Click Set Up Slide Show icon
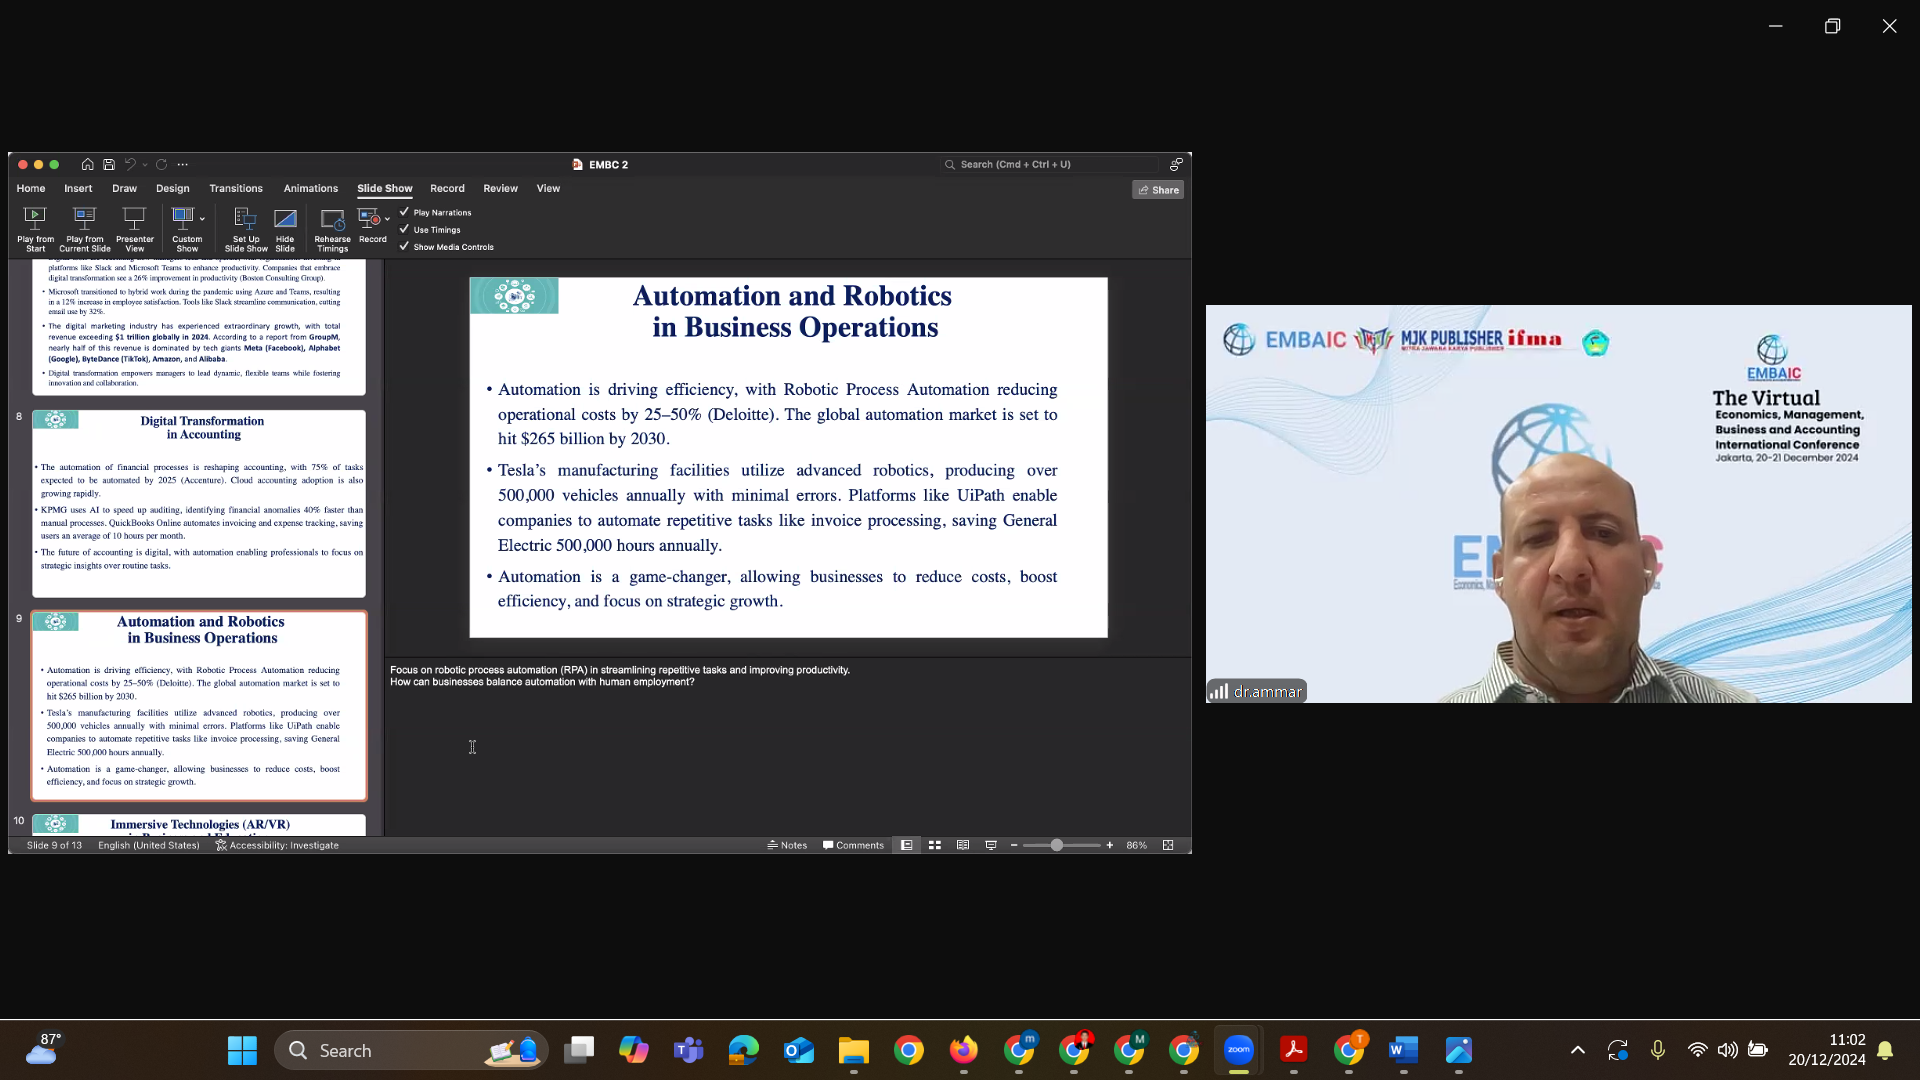This screenshot has width=1920, height=1080. coord(245,217)
